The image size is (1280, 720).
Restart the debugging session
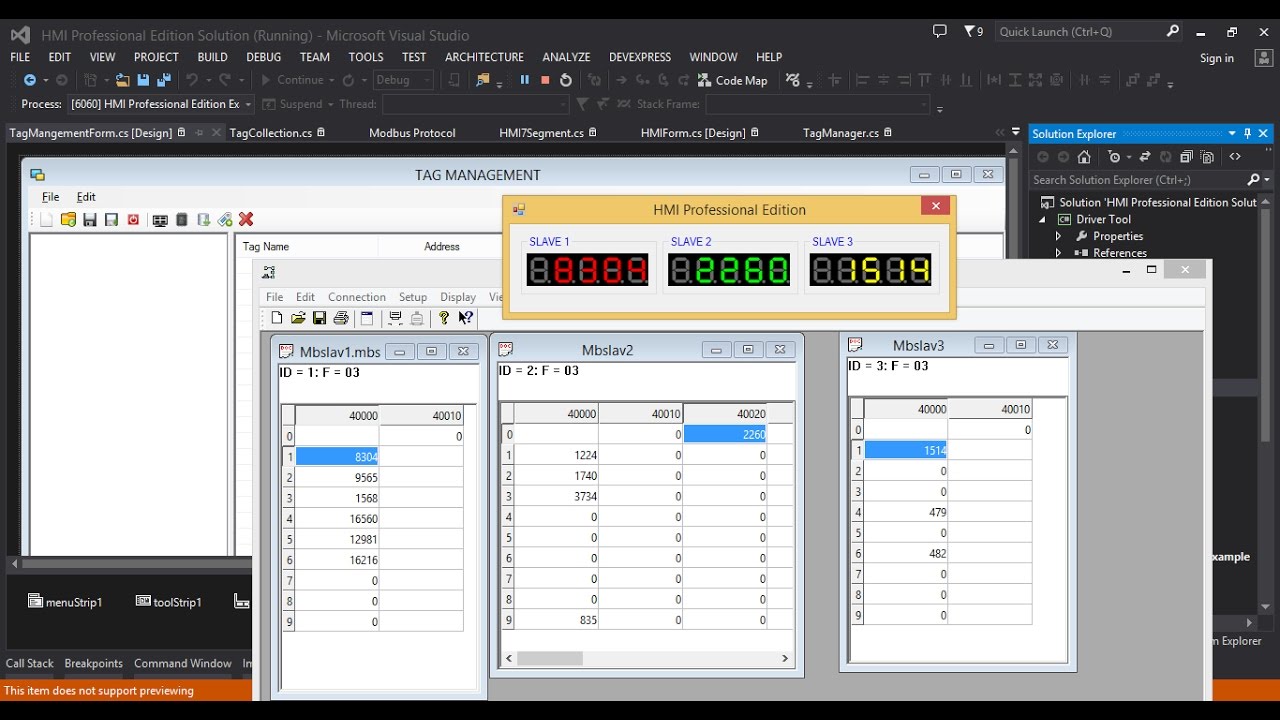pyautogui.click(x=566, y=80)
